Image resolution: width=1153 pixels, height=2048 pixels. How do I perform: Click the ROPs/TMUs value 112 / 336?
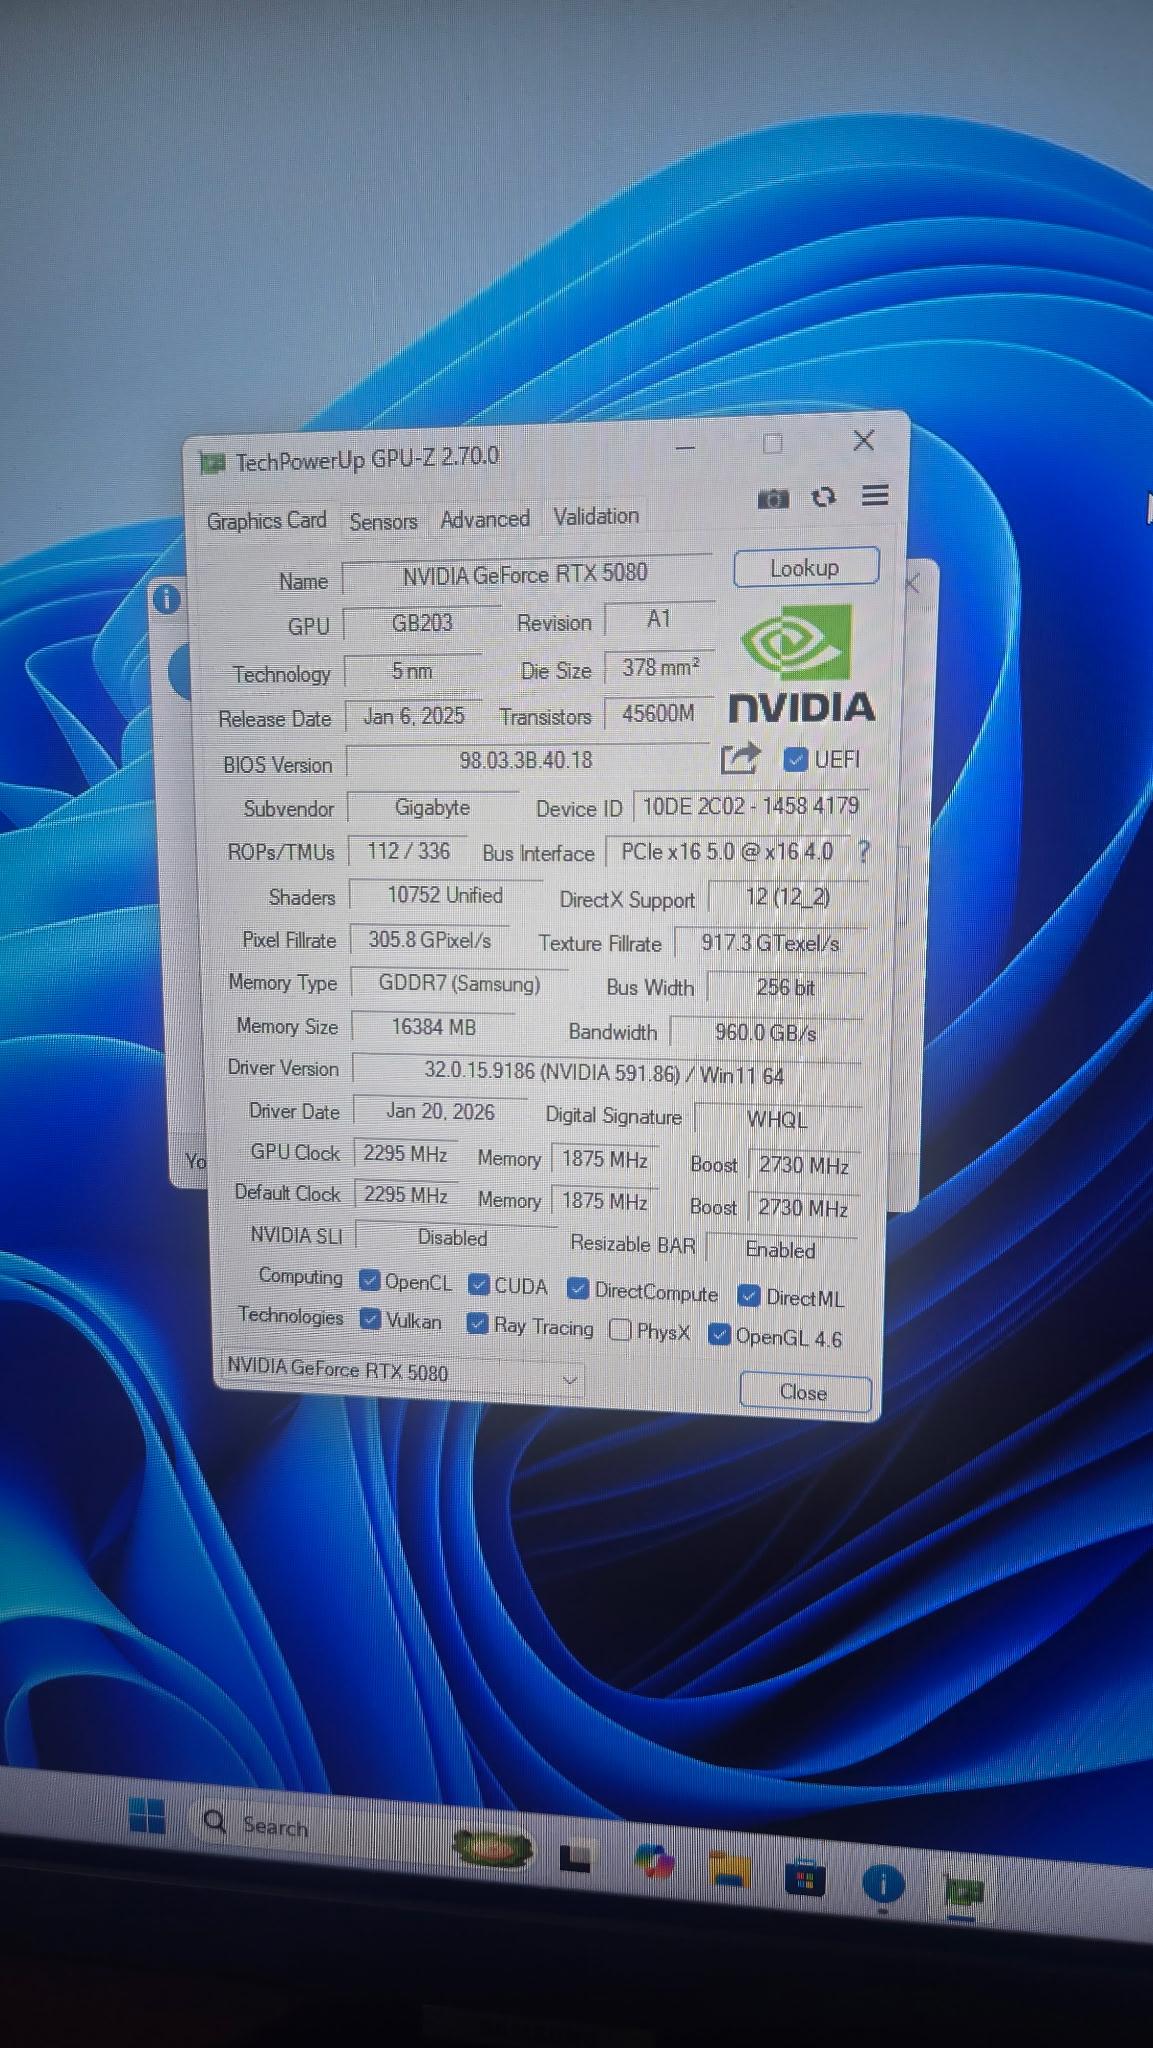[x=408, y=852]
